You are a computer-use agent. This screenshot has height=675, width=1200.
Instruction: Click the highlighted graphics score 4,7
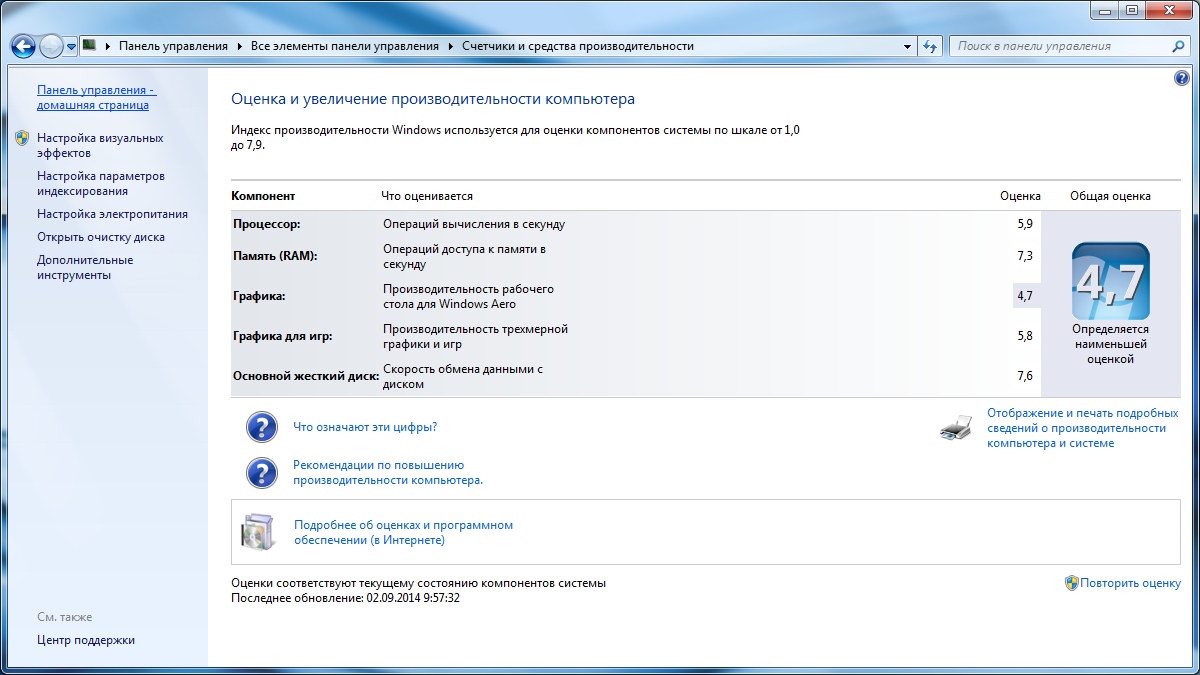point(1025,296)
